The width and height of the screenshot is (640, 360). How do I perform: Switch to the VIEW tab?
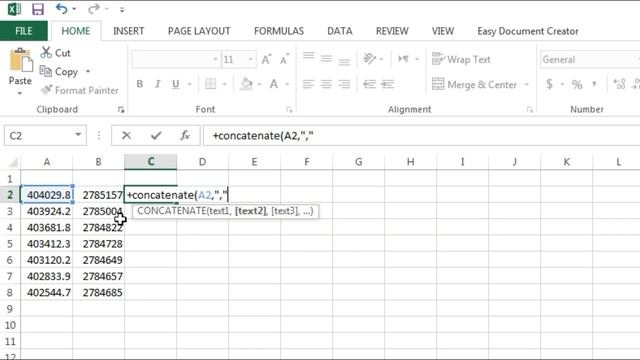point(443,31)
